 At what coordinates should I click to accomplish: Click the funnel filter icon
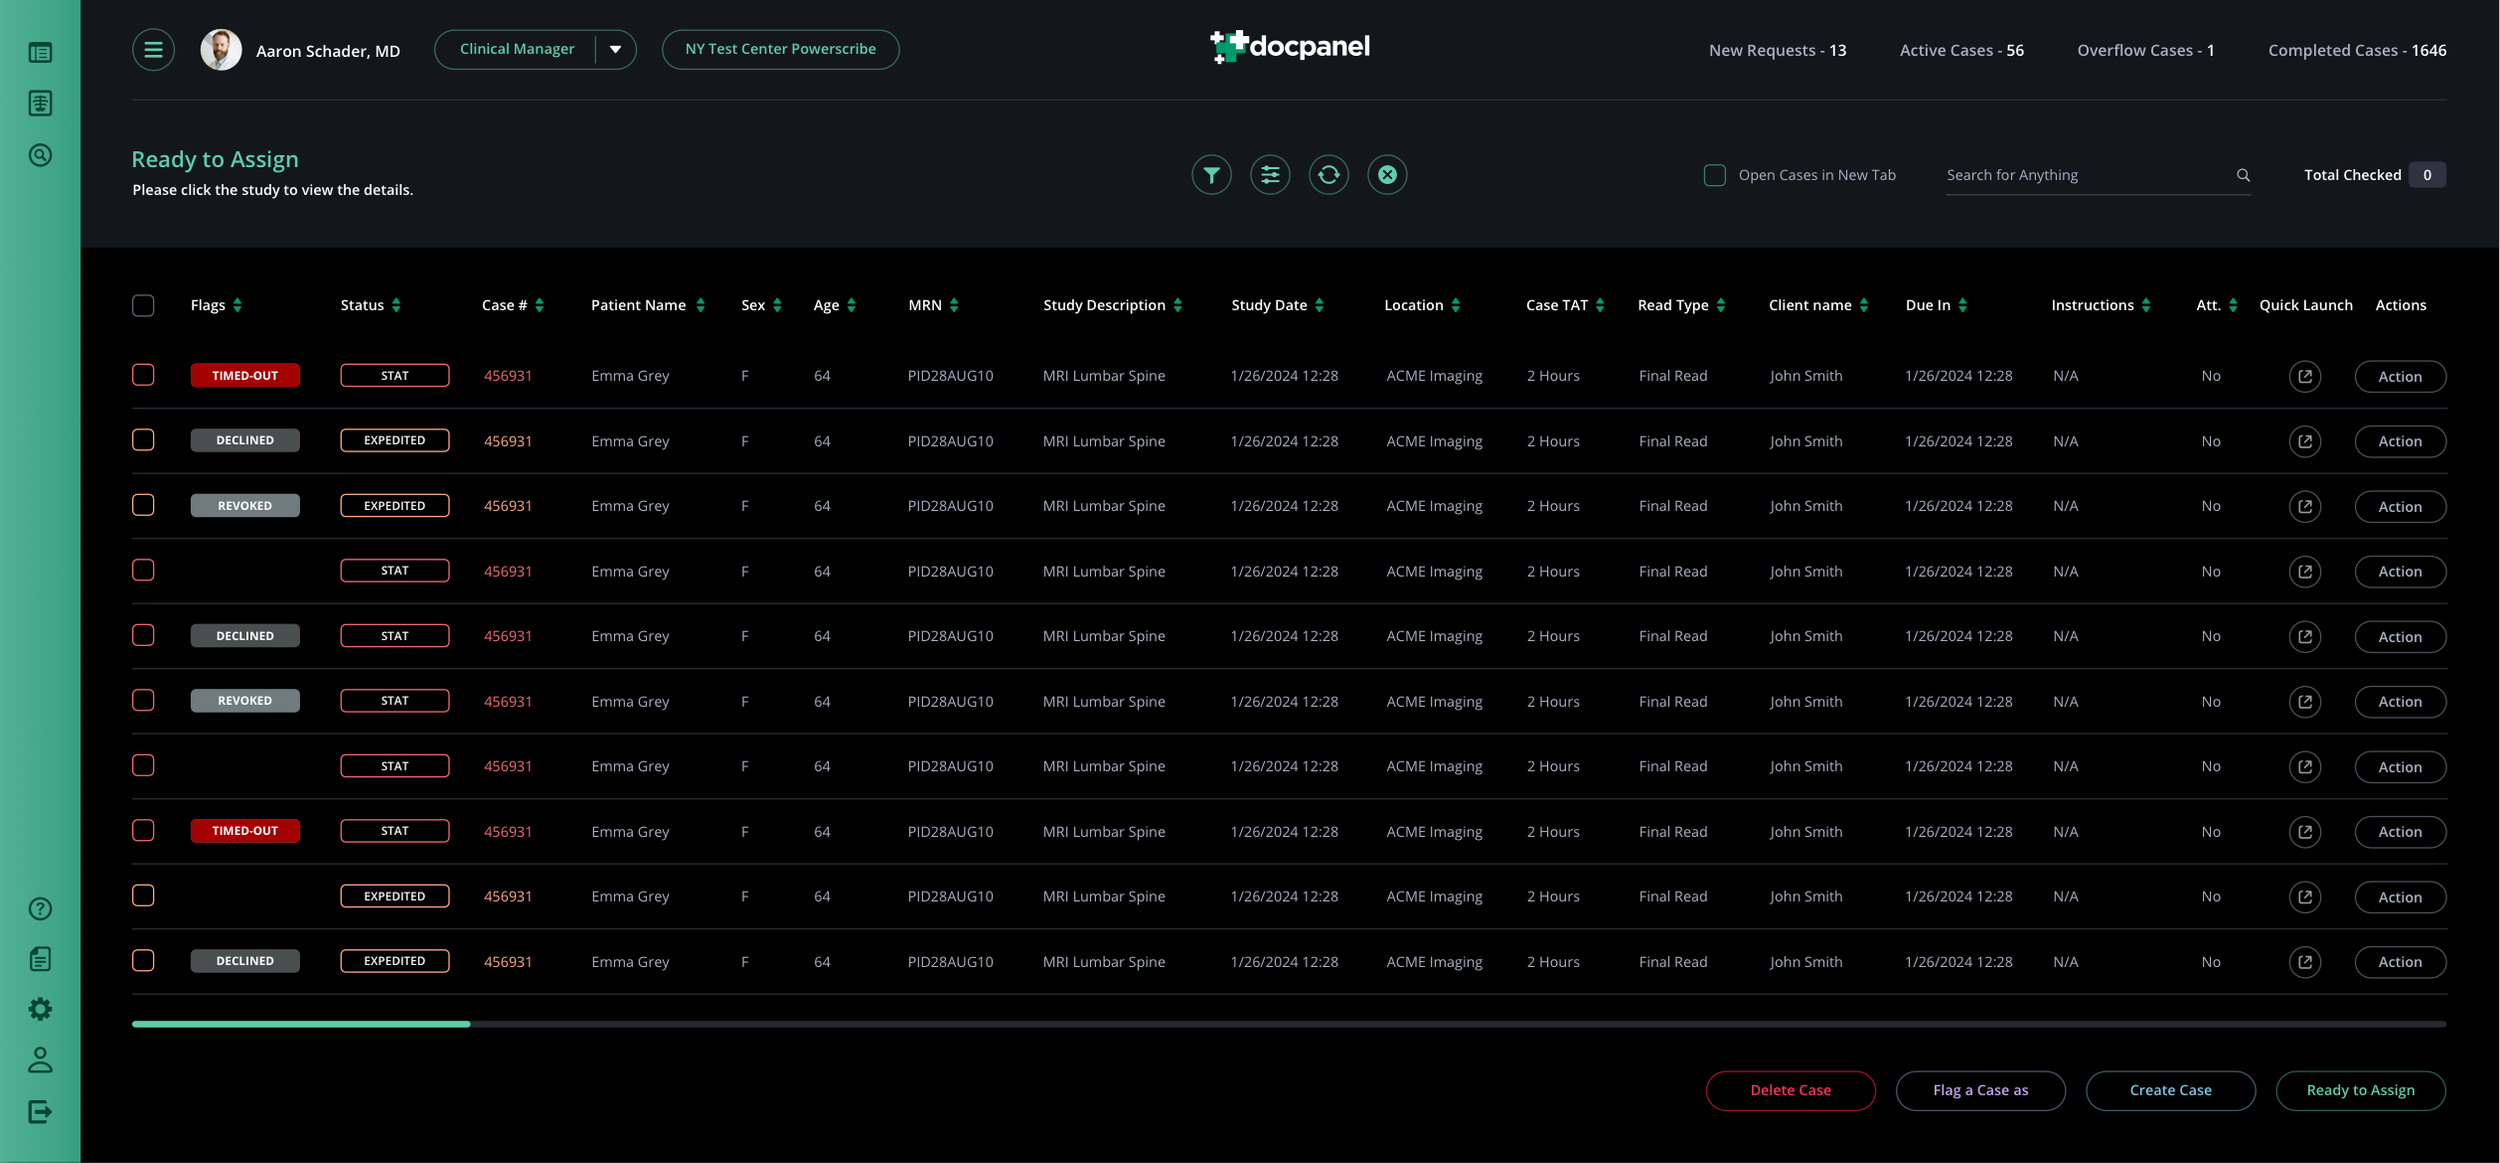click(1211, 175)
